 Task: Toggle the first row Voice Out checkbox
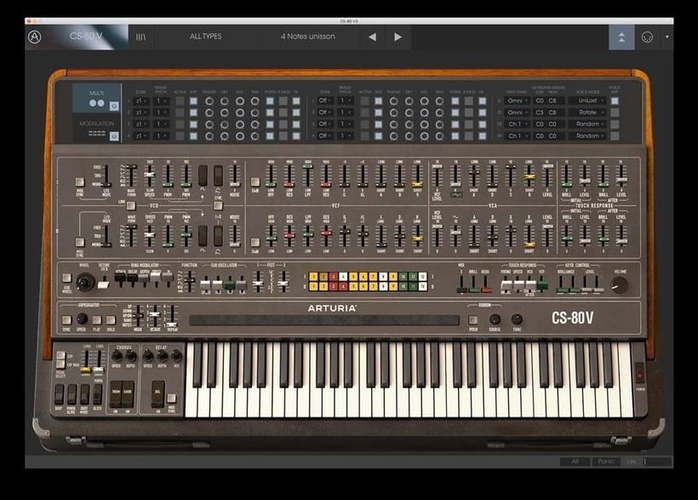[x=615, y=101]
